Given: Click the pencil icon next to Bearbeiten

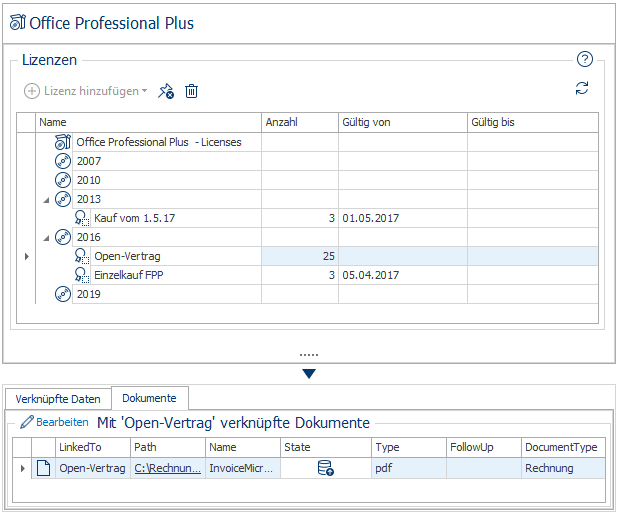Looking at the screenshot, I should (x=27, y=422).
